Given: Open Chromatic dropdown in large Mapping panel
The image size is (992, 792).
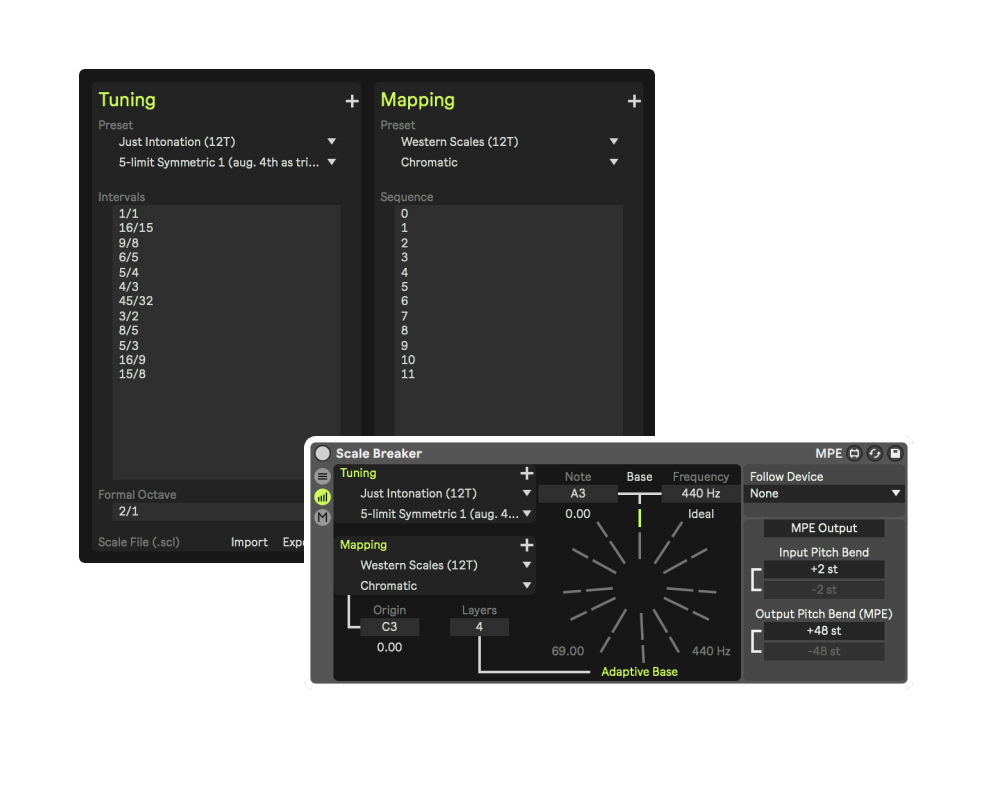Looking at the screenshot, I should tap(509, 163).
